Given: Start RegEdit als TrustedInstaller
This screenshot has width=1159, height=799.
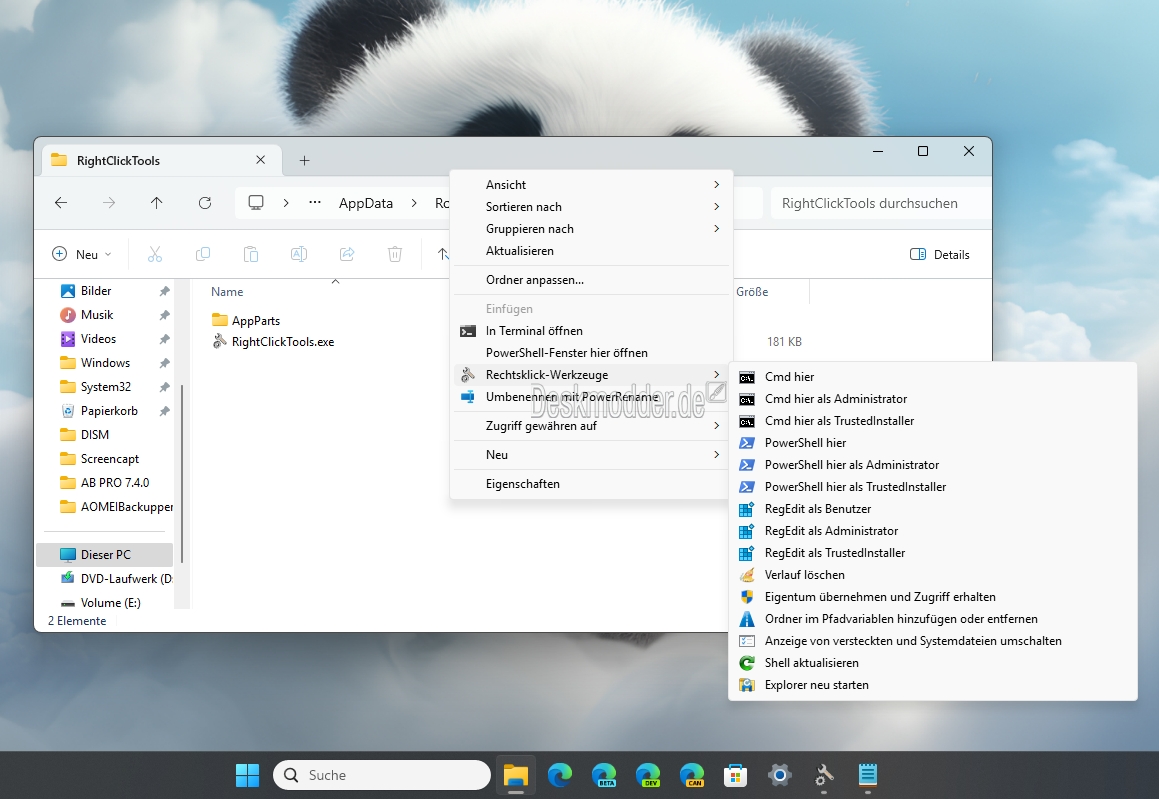Looking at the screenshot, I should coord(933,553).
